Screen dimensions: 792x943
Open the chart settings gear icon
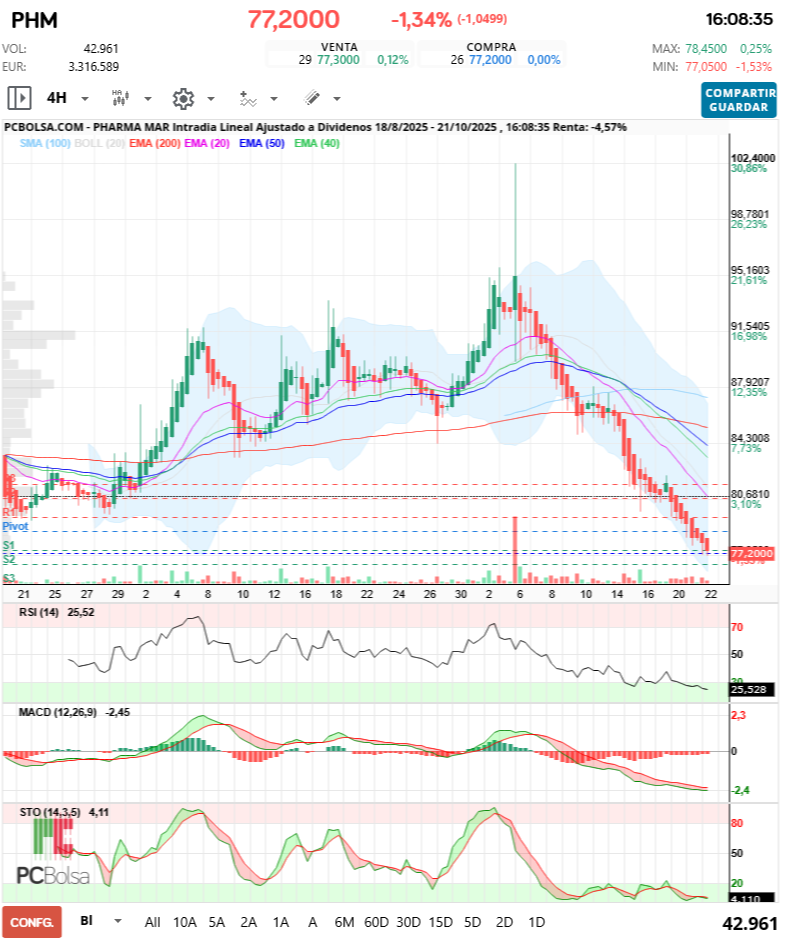pyautogui.click(x=182, y=98)
